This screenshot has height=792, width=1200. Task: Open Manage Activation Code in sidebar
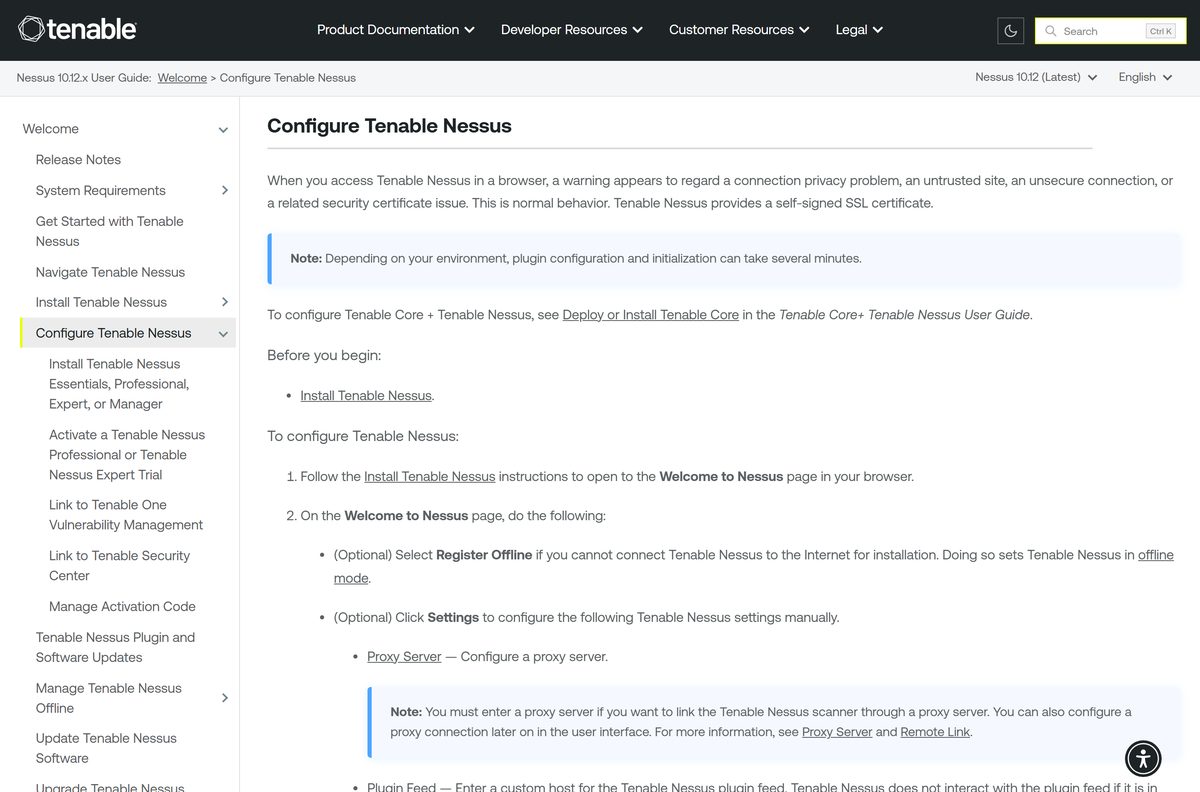pos(122,607)
